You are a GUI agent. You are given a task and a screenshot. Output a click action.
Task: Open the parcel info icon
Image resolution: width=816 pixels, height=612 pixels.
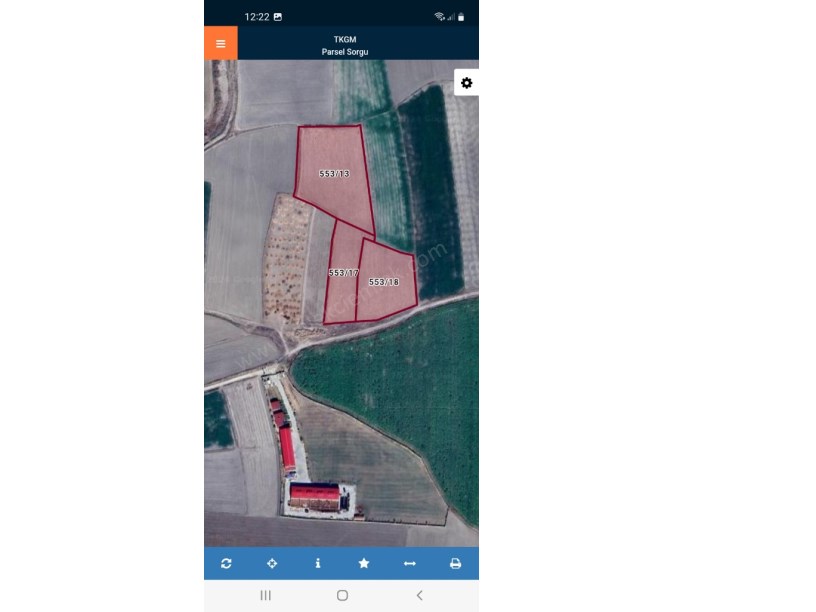[x=318, y=563]
